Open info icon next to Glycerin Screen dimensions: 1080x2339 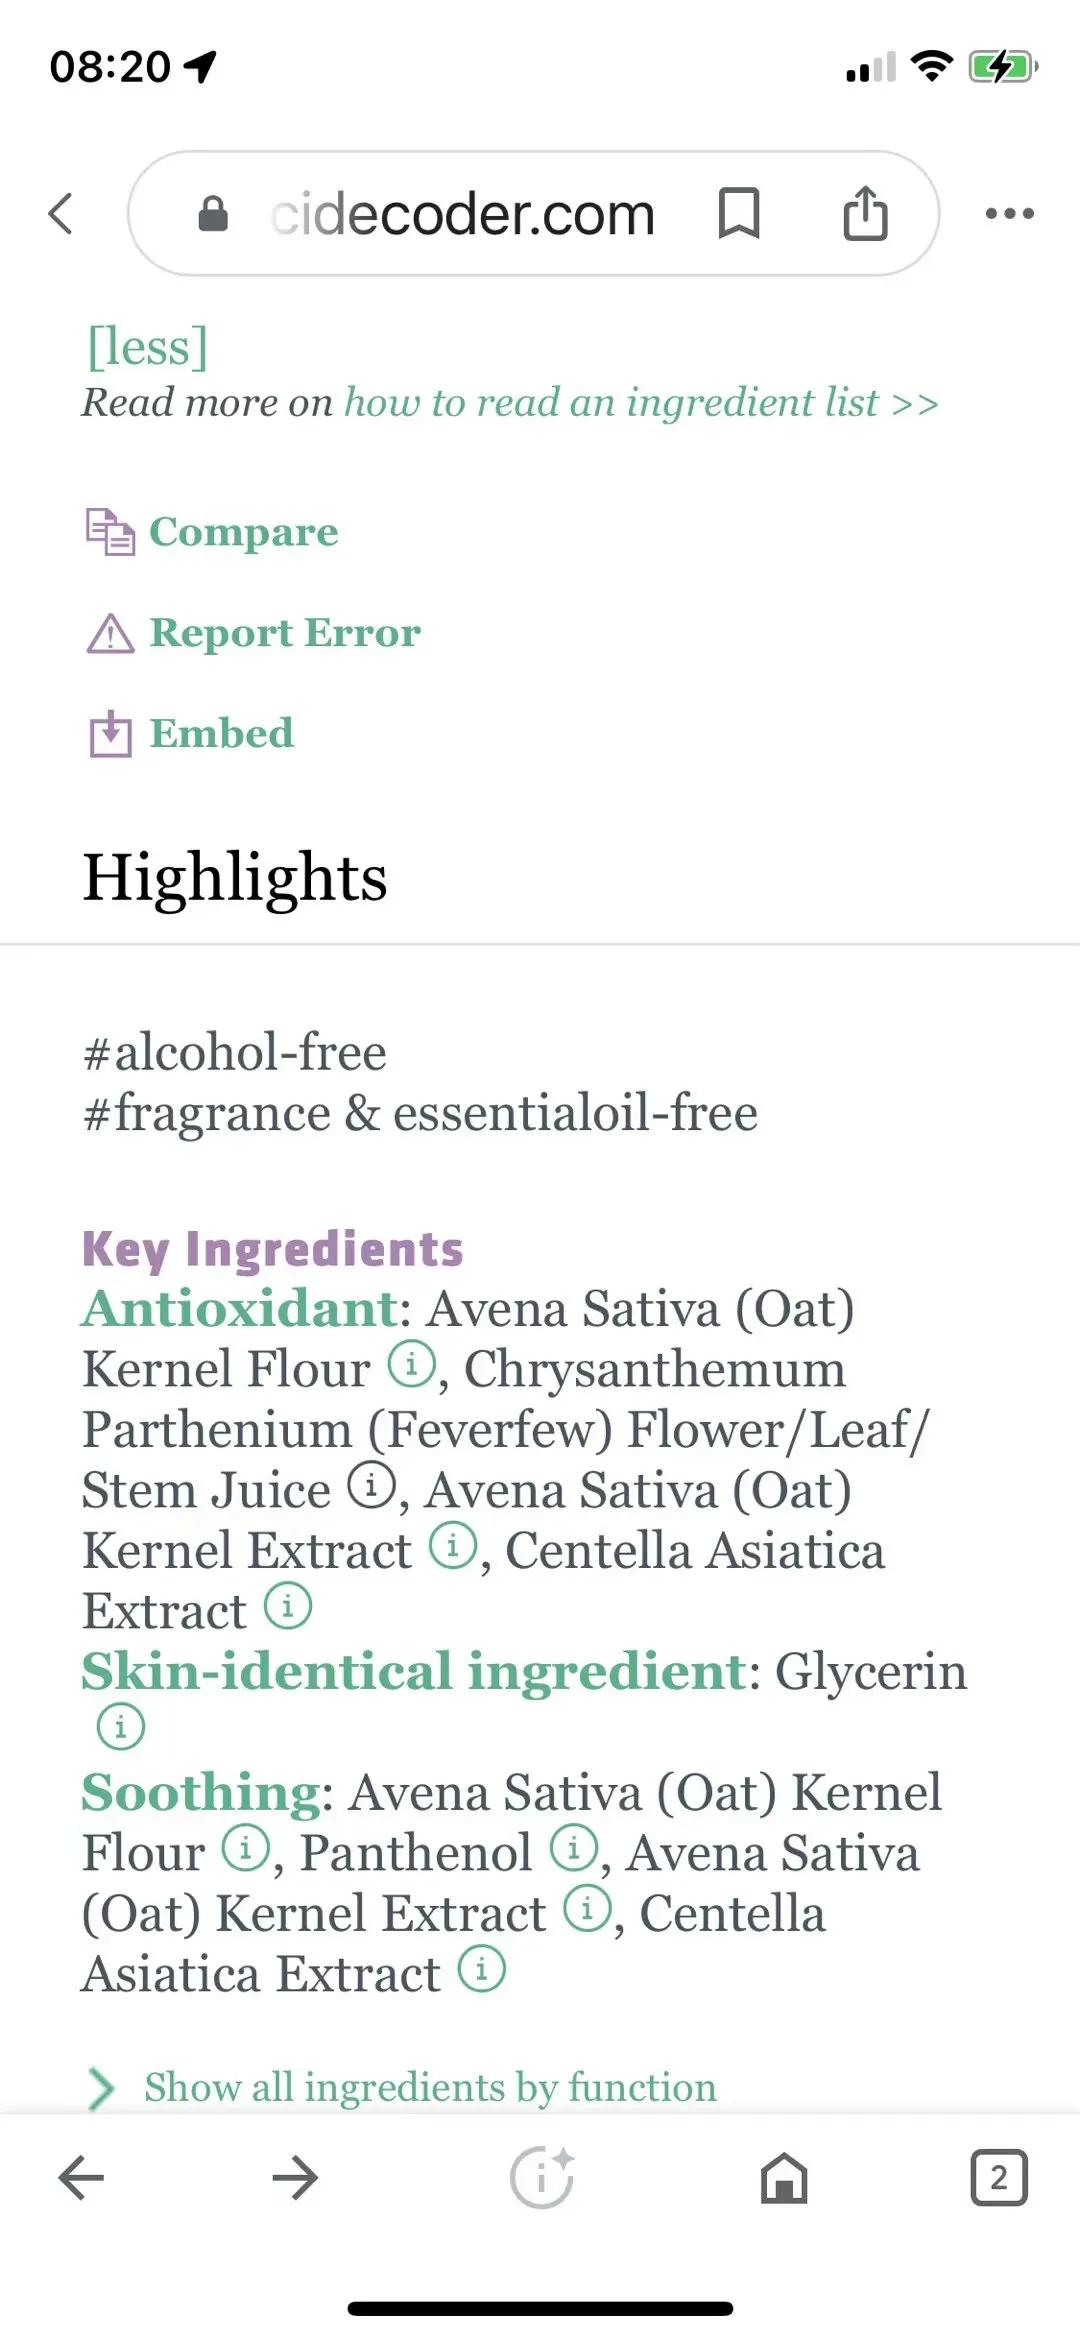(x=121, y=1727)
